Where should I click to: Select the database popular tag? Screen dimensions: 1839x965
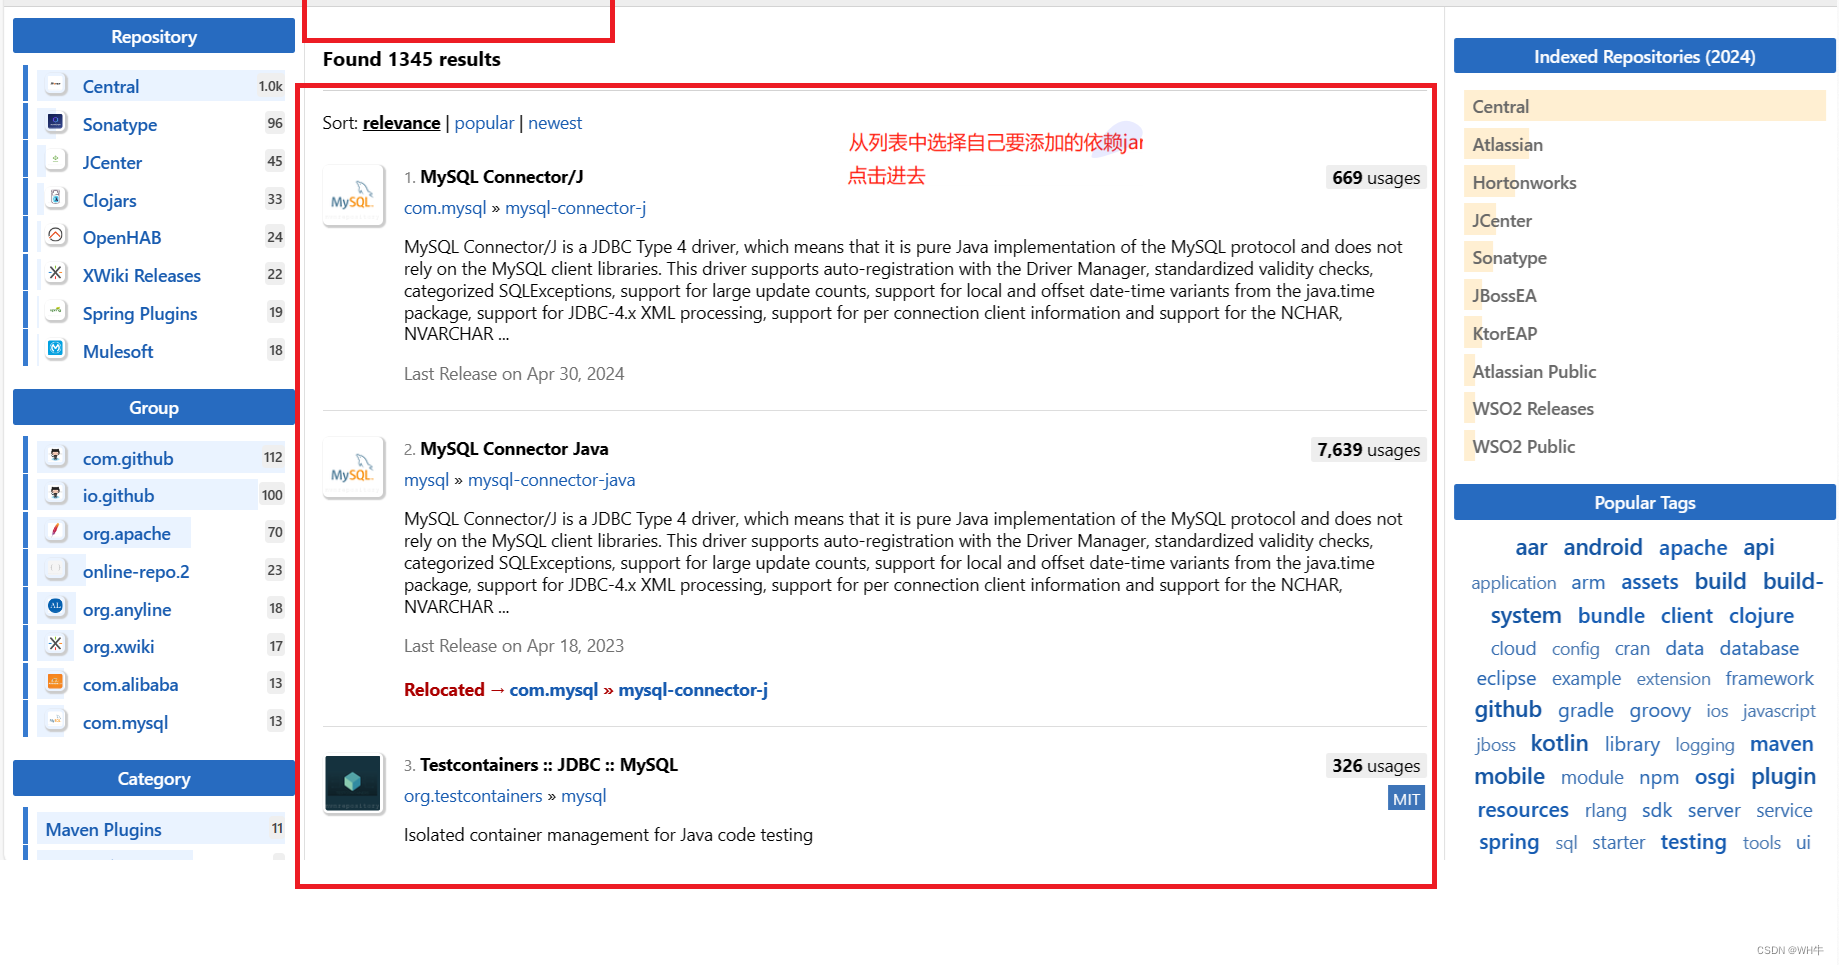(1759, 648)
